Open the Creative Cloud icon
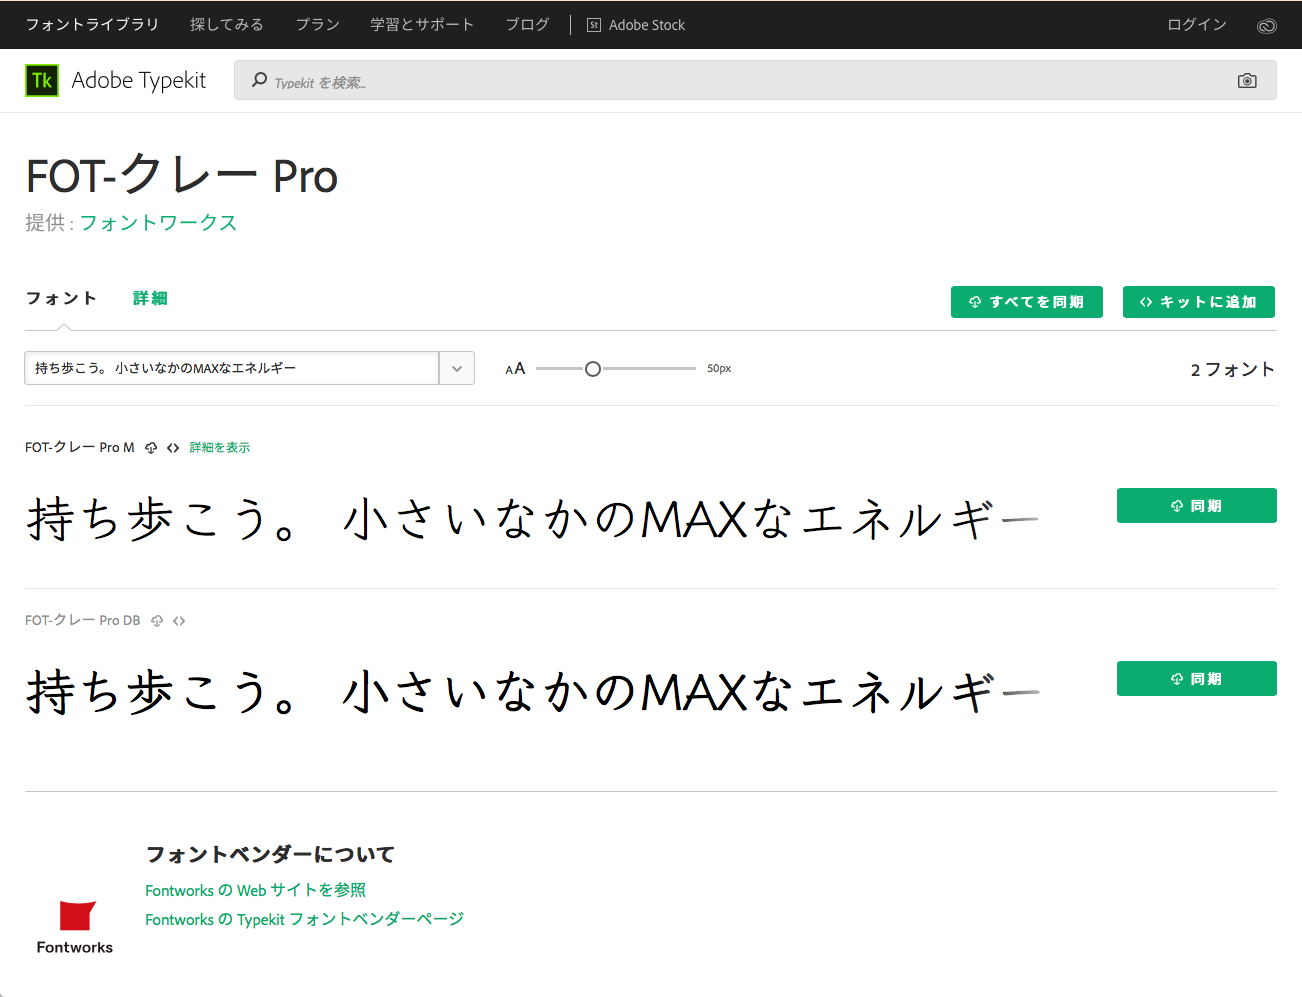This screenshot has width=1302, height=997. coord(1266,26)
